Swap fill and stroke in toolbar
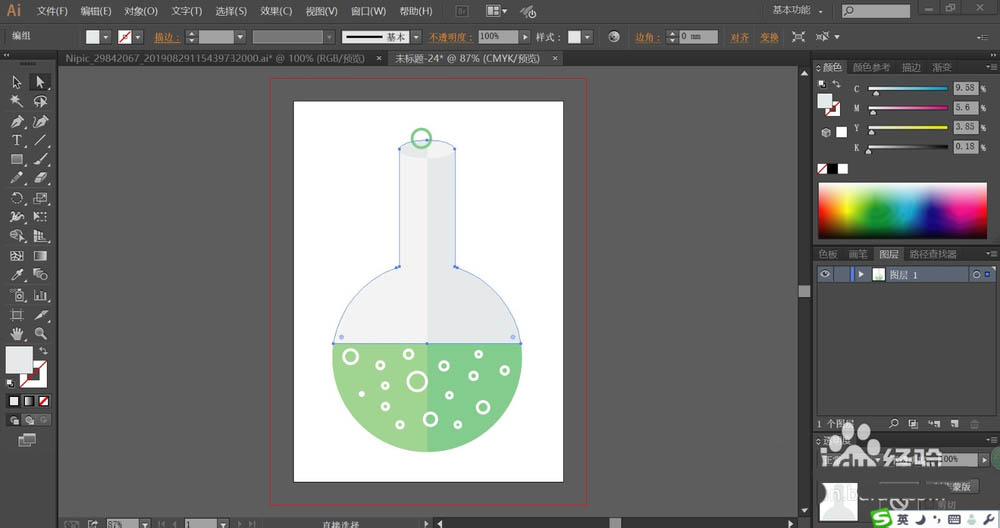Screen dimensions: 1000x528 (43, 351)
